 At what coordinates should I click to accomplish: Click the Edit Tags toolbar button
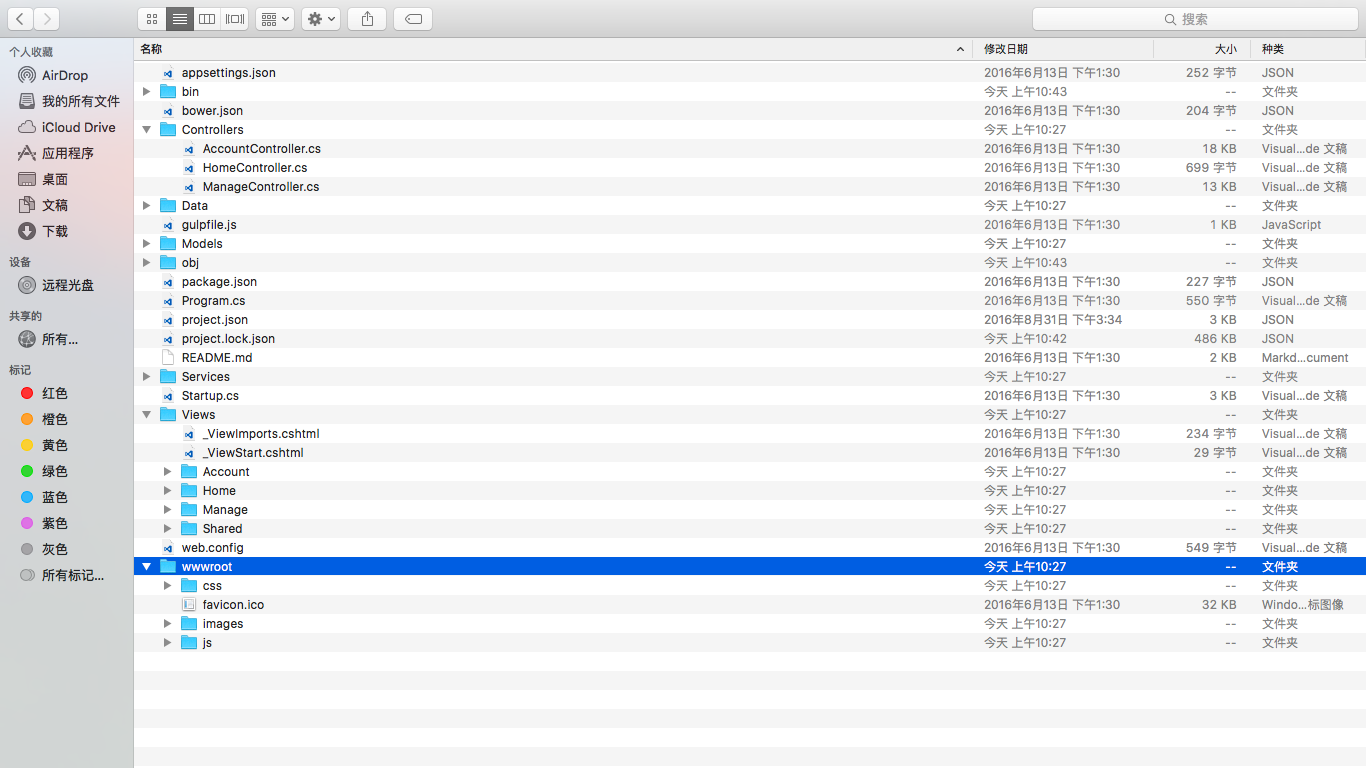[413, 19]
